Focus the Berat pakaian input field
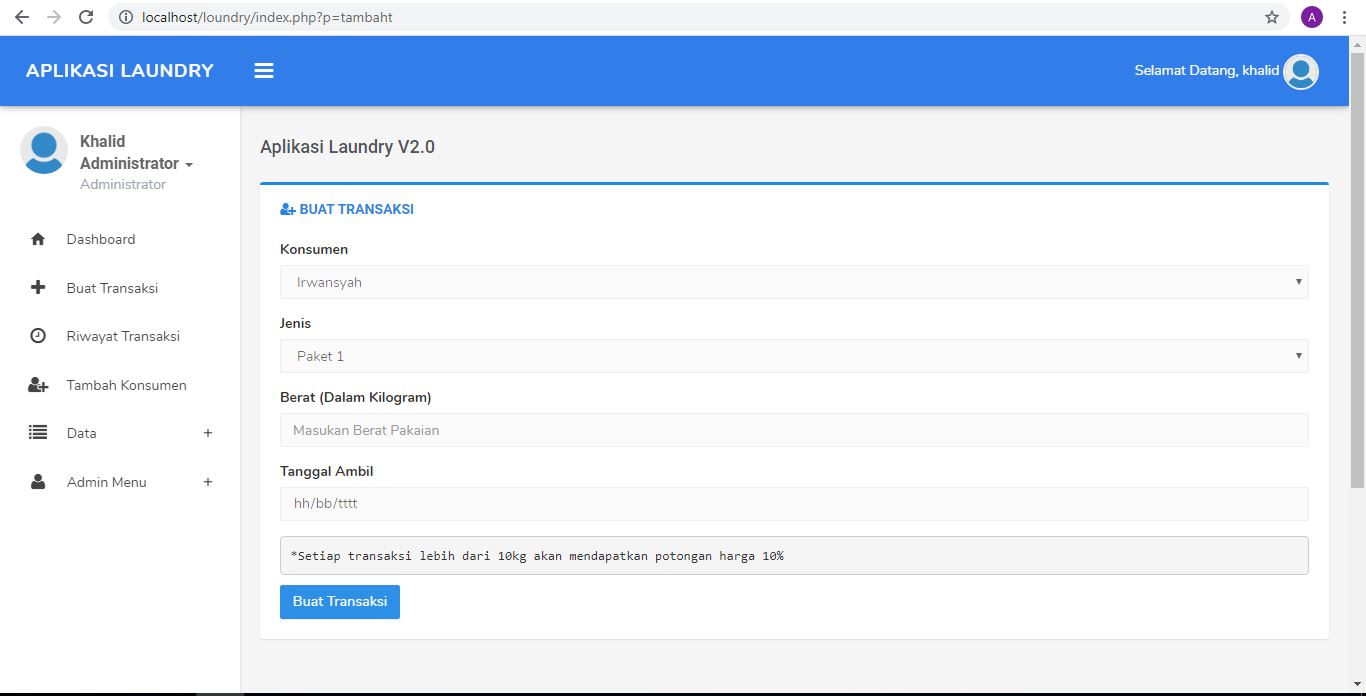Image resolution: width=1366 pixels, height=696 pixels. click(793, 430)
